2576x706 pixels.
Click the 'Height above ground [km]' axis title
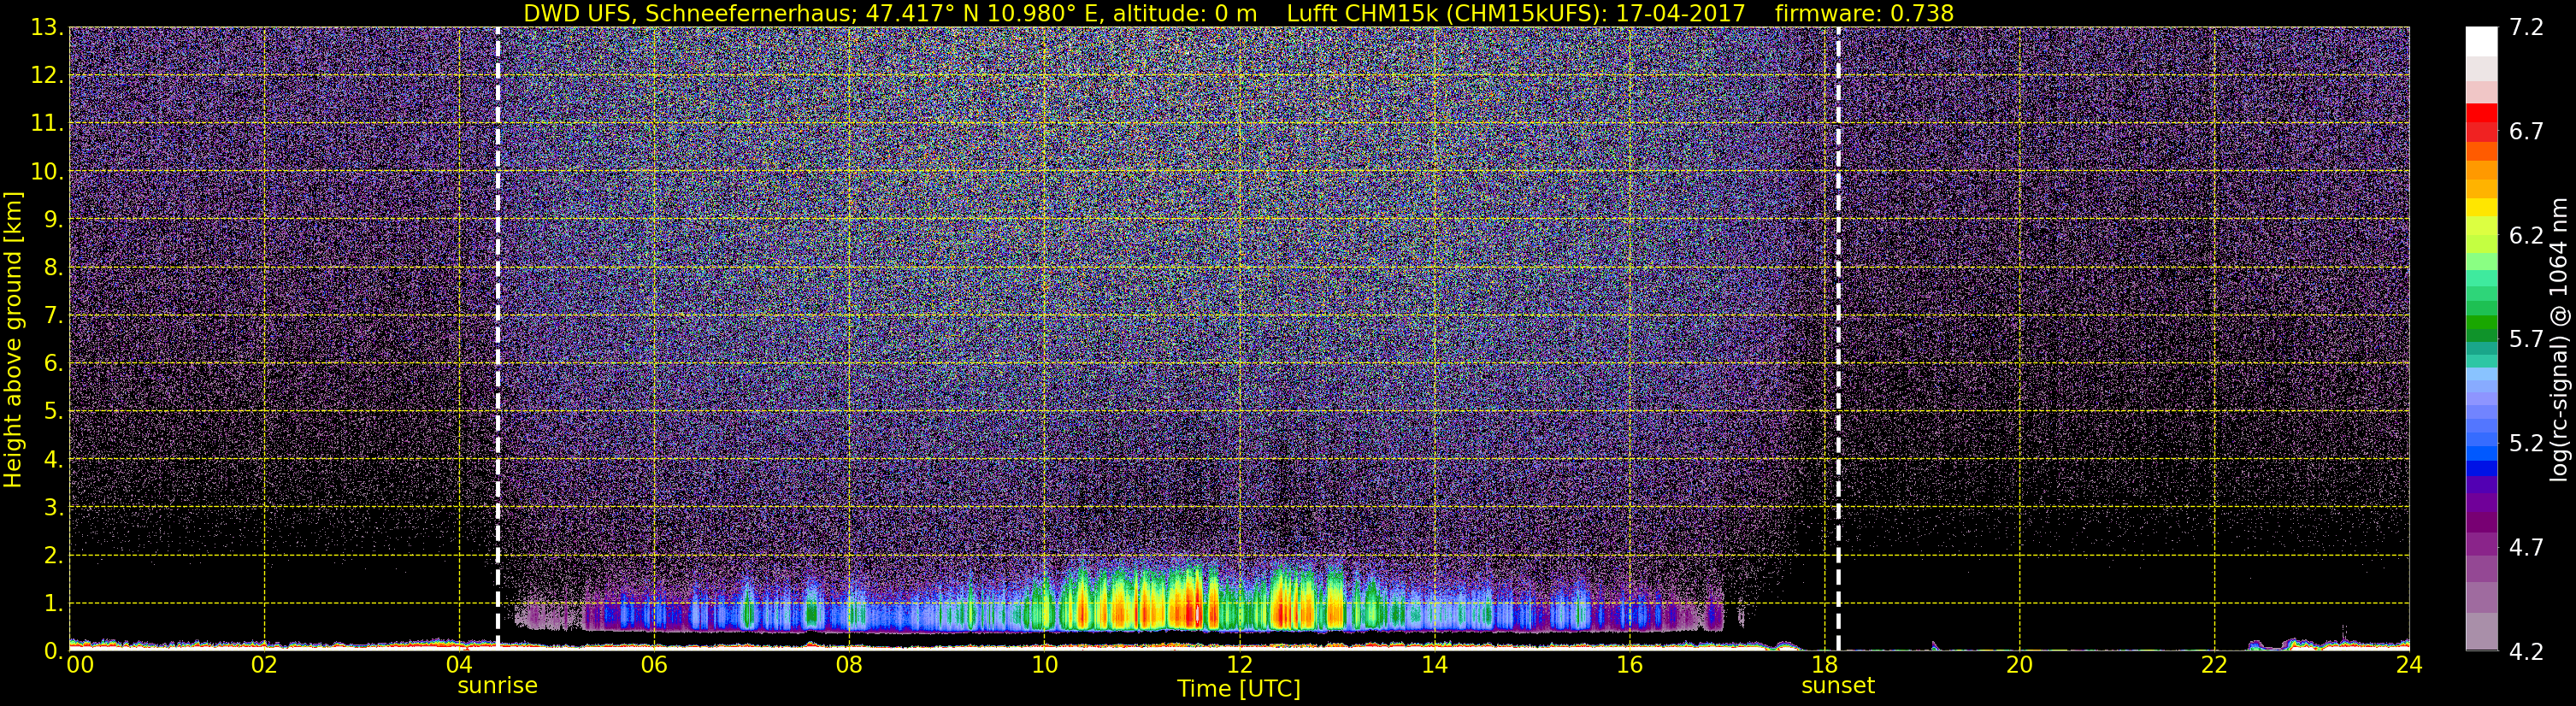(x=13, y=340)
